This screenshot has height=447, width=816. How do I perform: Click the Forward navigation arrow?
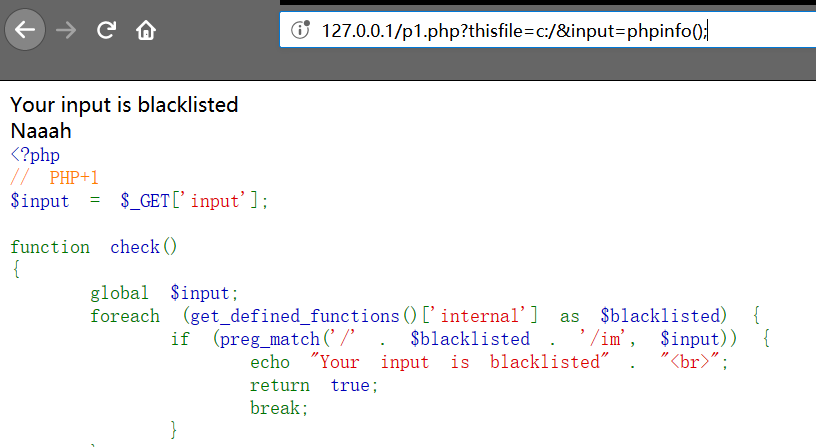(x=67, y=30)
